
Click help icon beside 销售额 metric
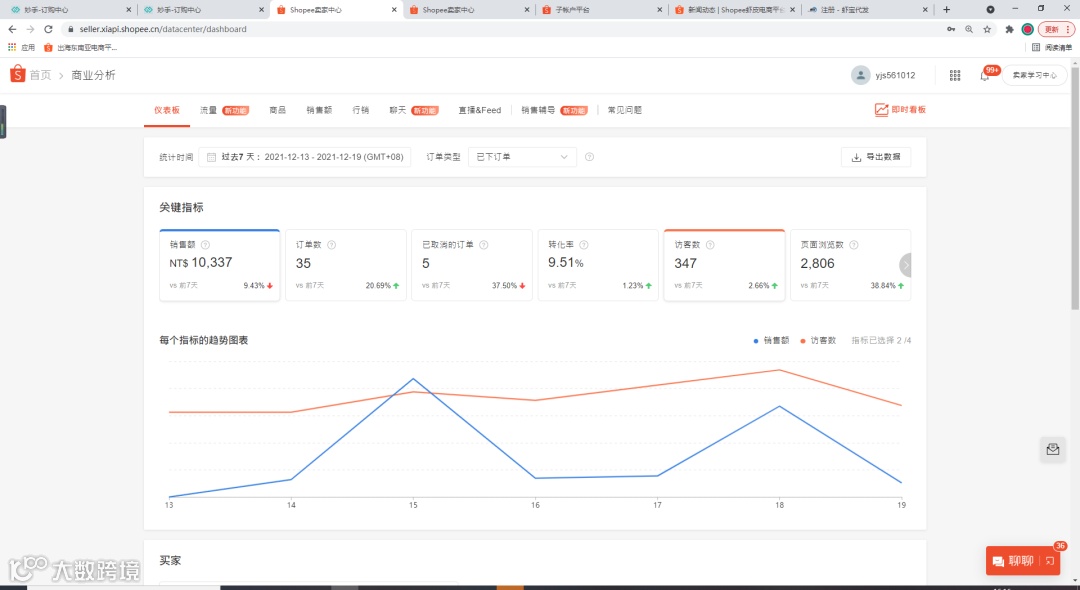[x=205, y=244]
